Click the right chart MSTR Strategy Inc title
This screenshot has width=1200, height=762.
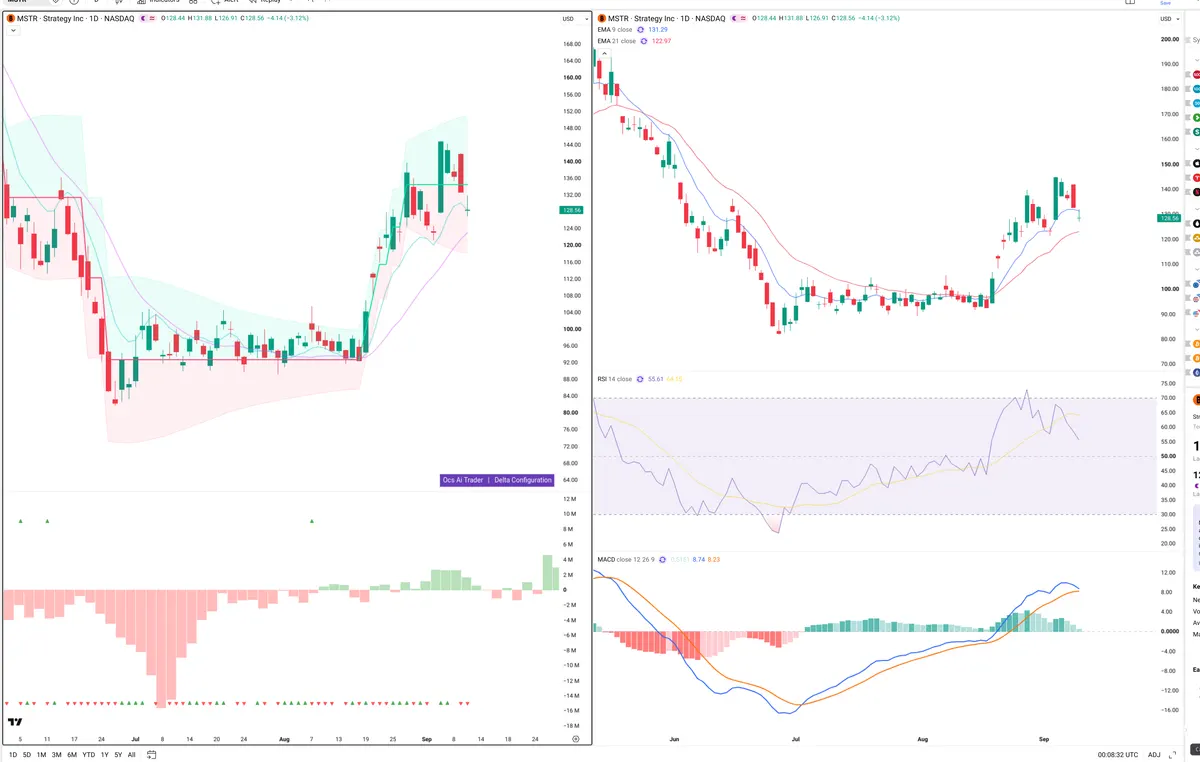pos(666,19)
